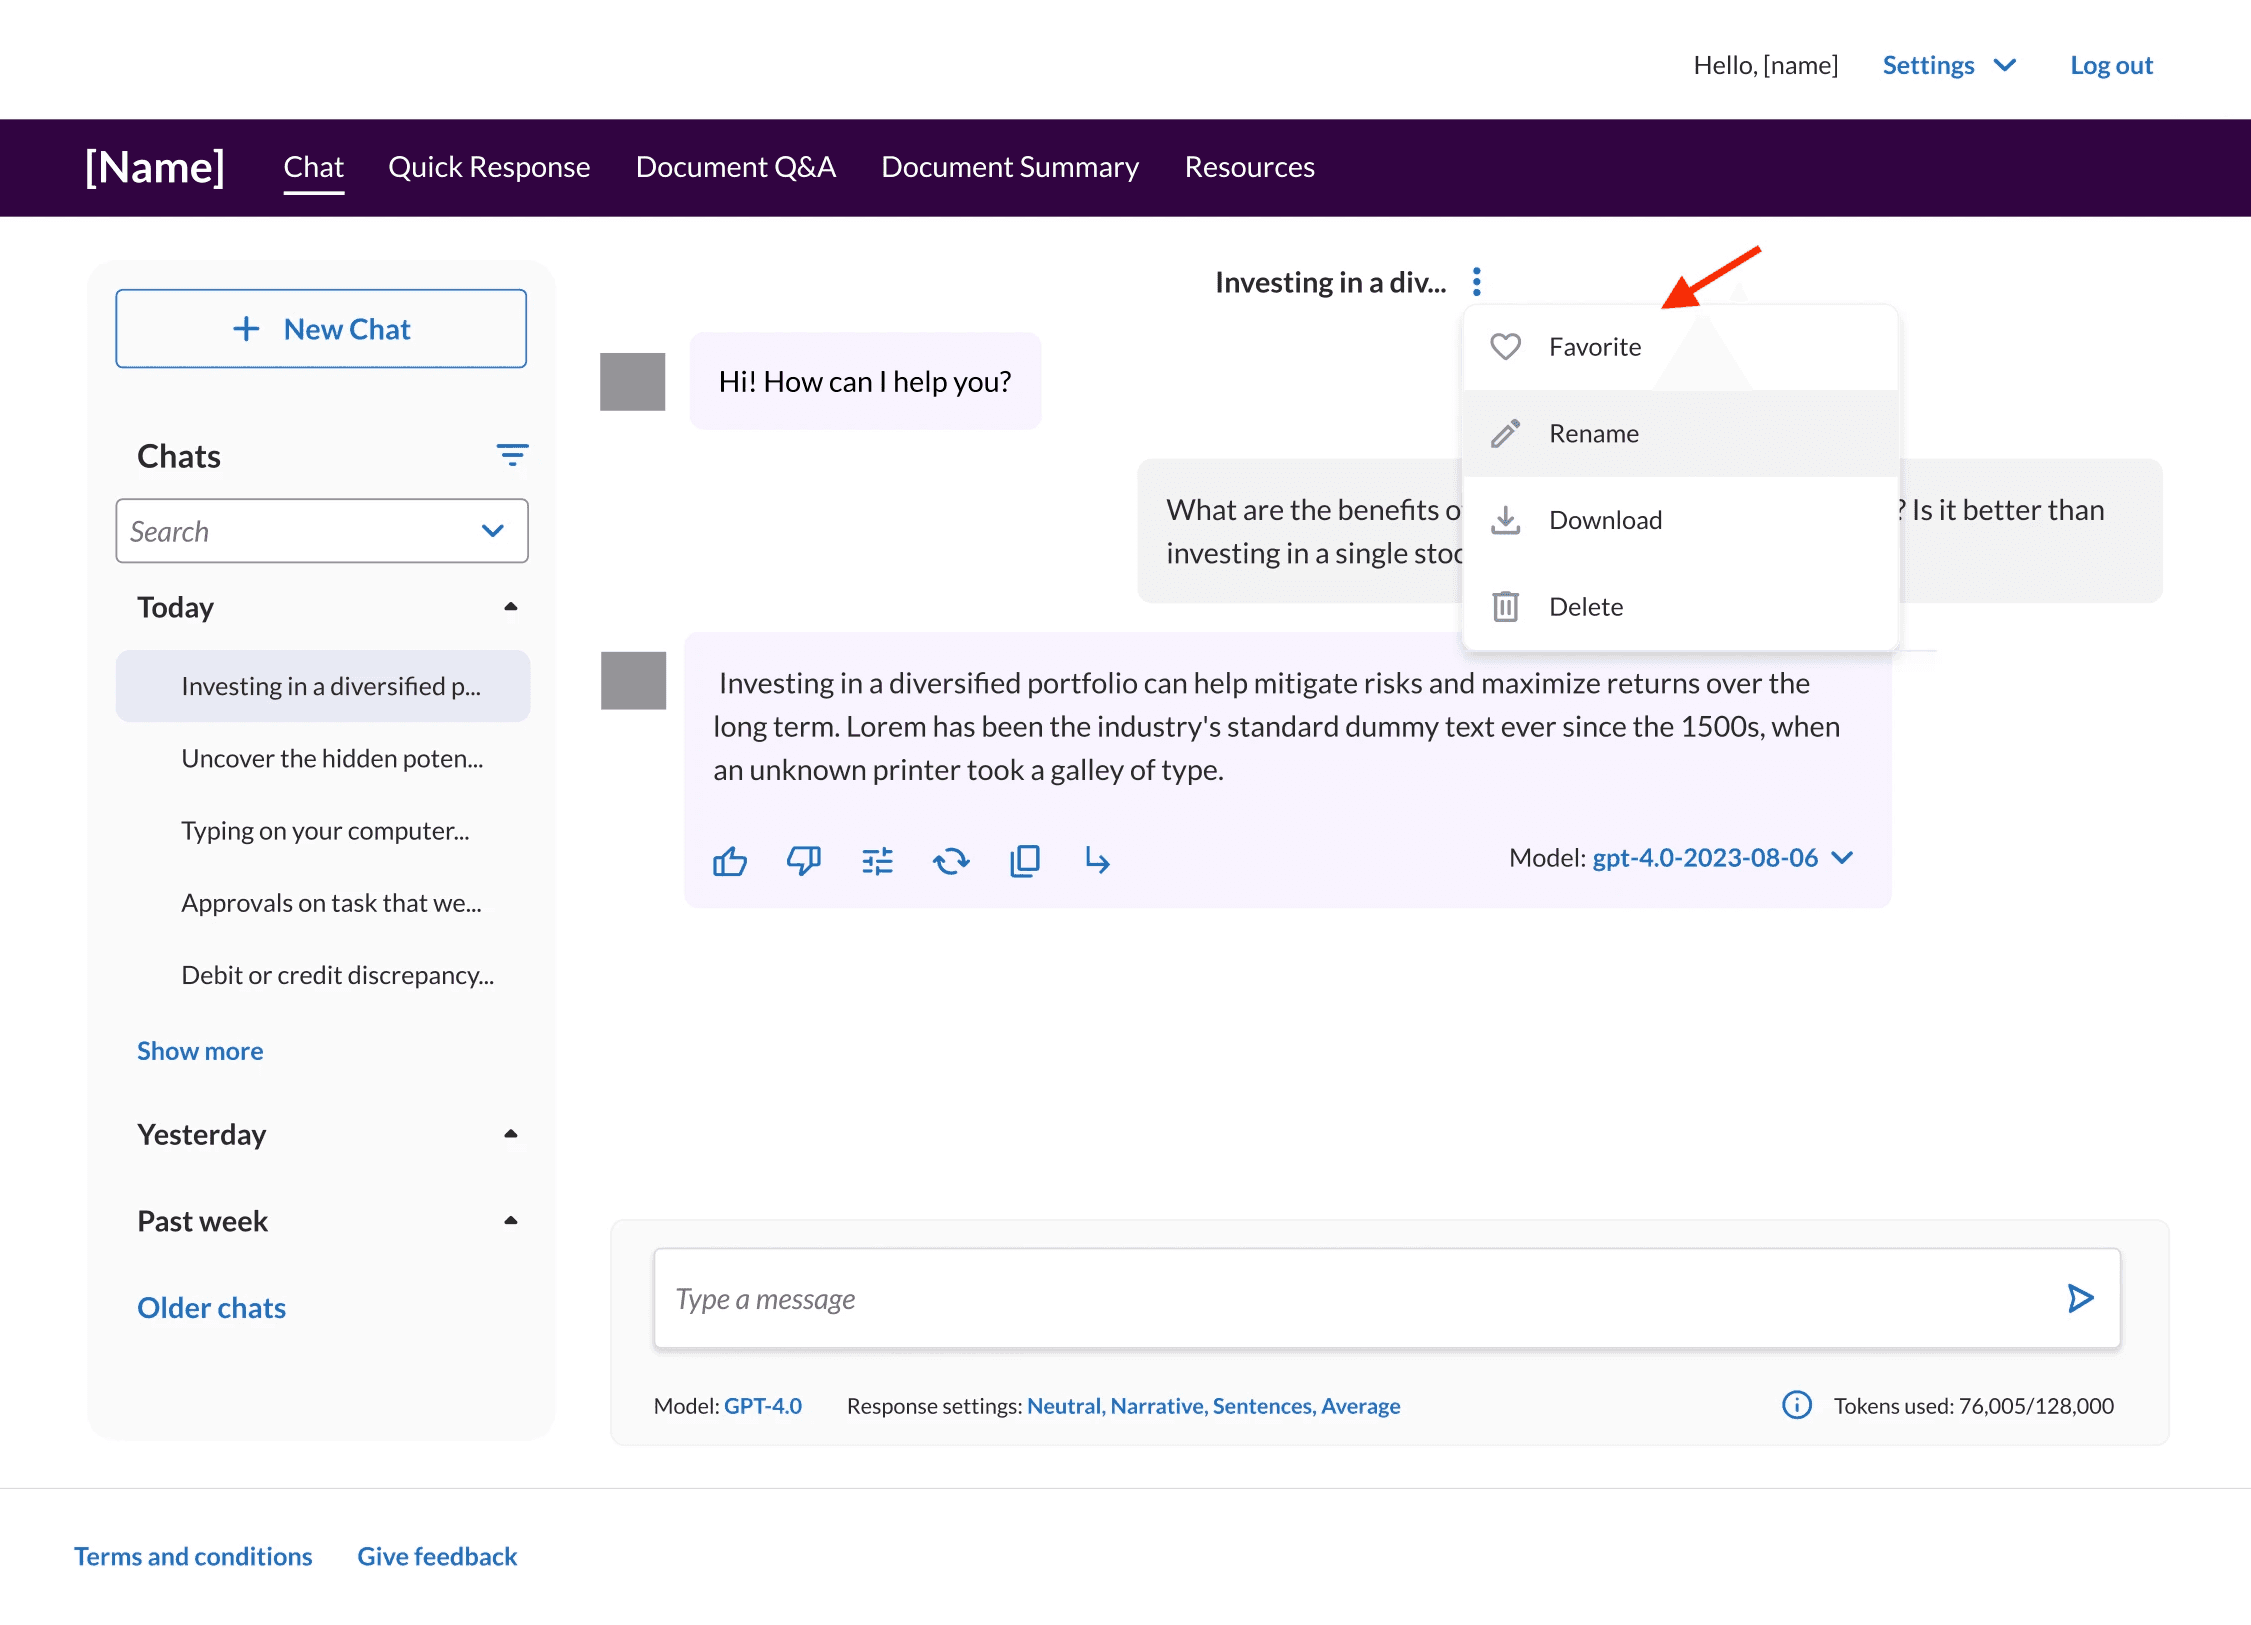Collapse the Today section
This screenshot has height=1625, width=2251.
coord(510,607)
